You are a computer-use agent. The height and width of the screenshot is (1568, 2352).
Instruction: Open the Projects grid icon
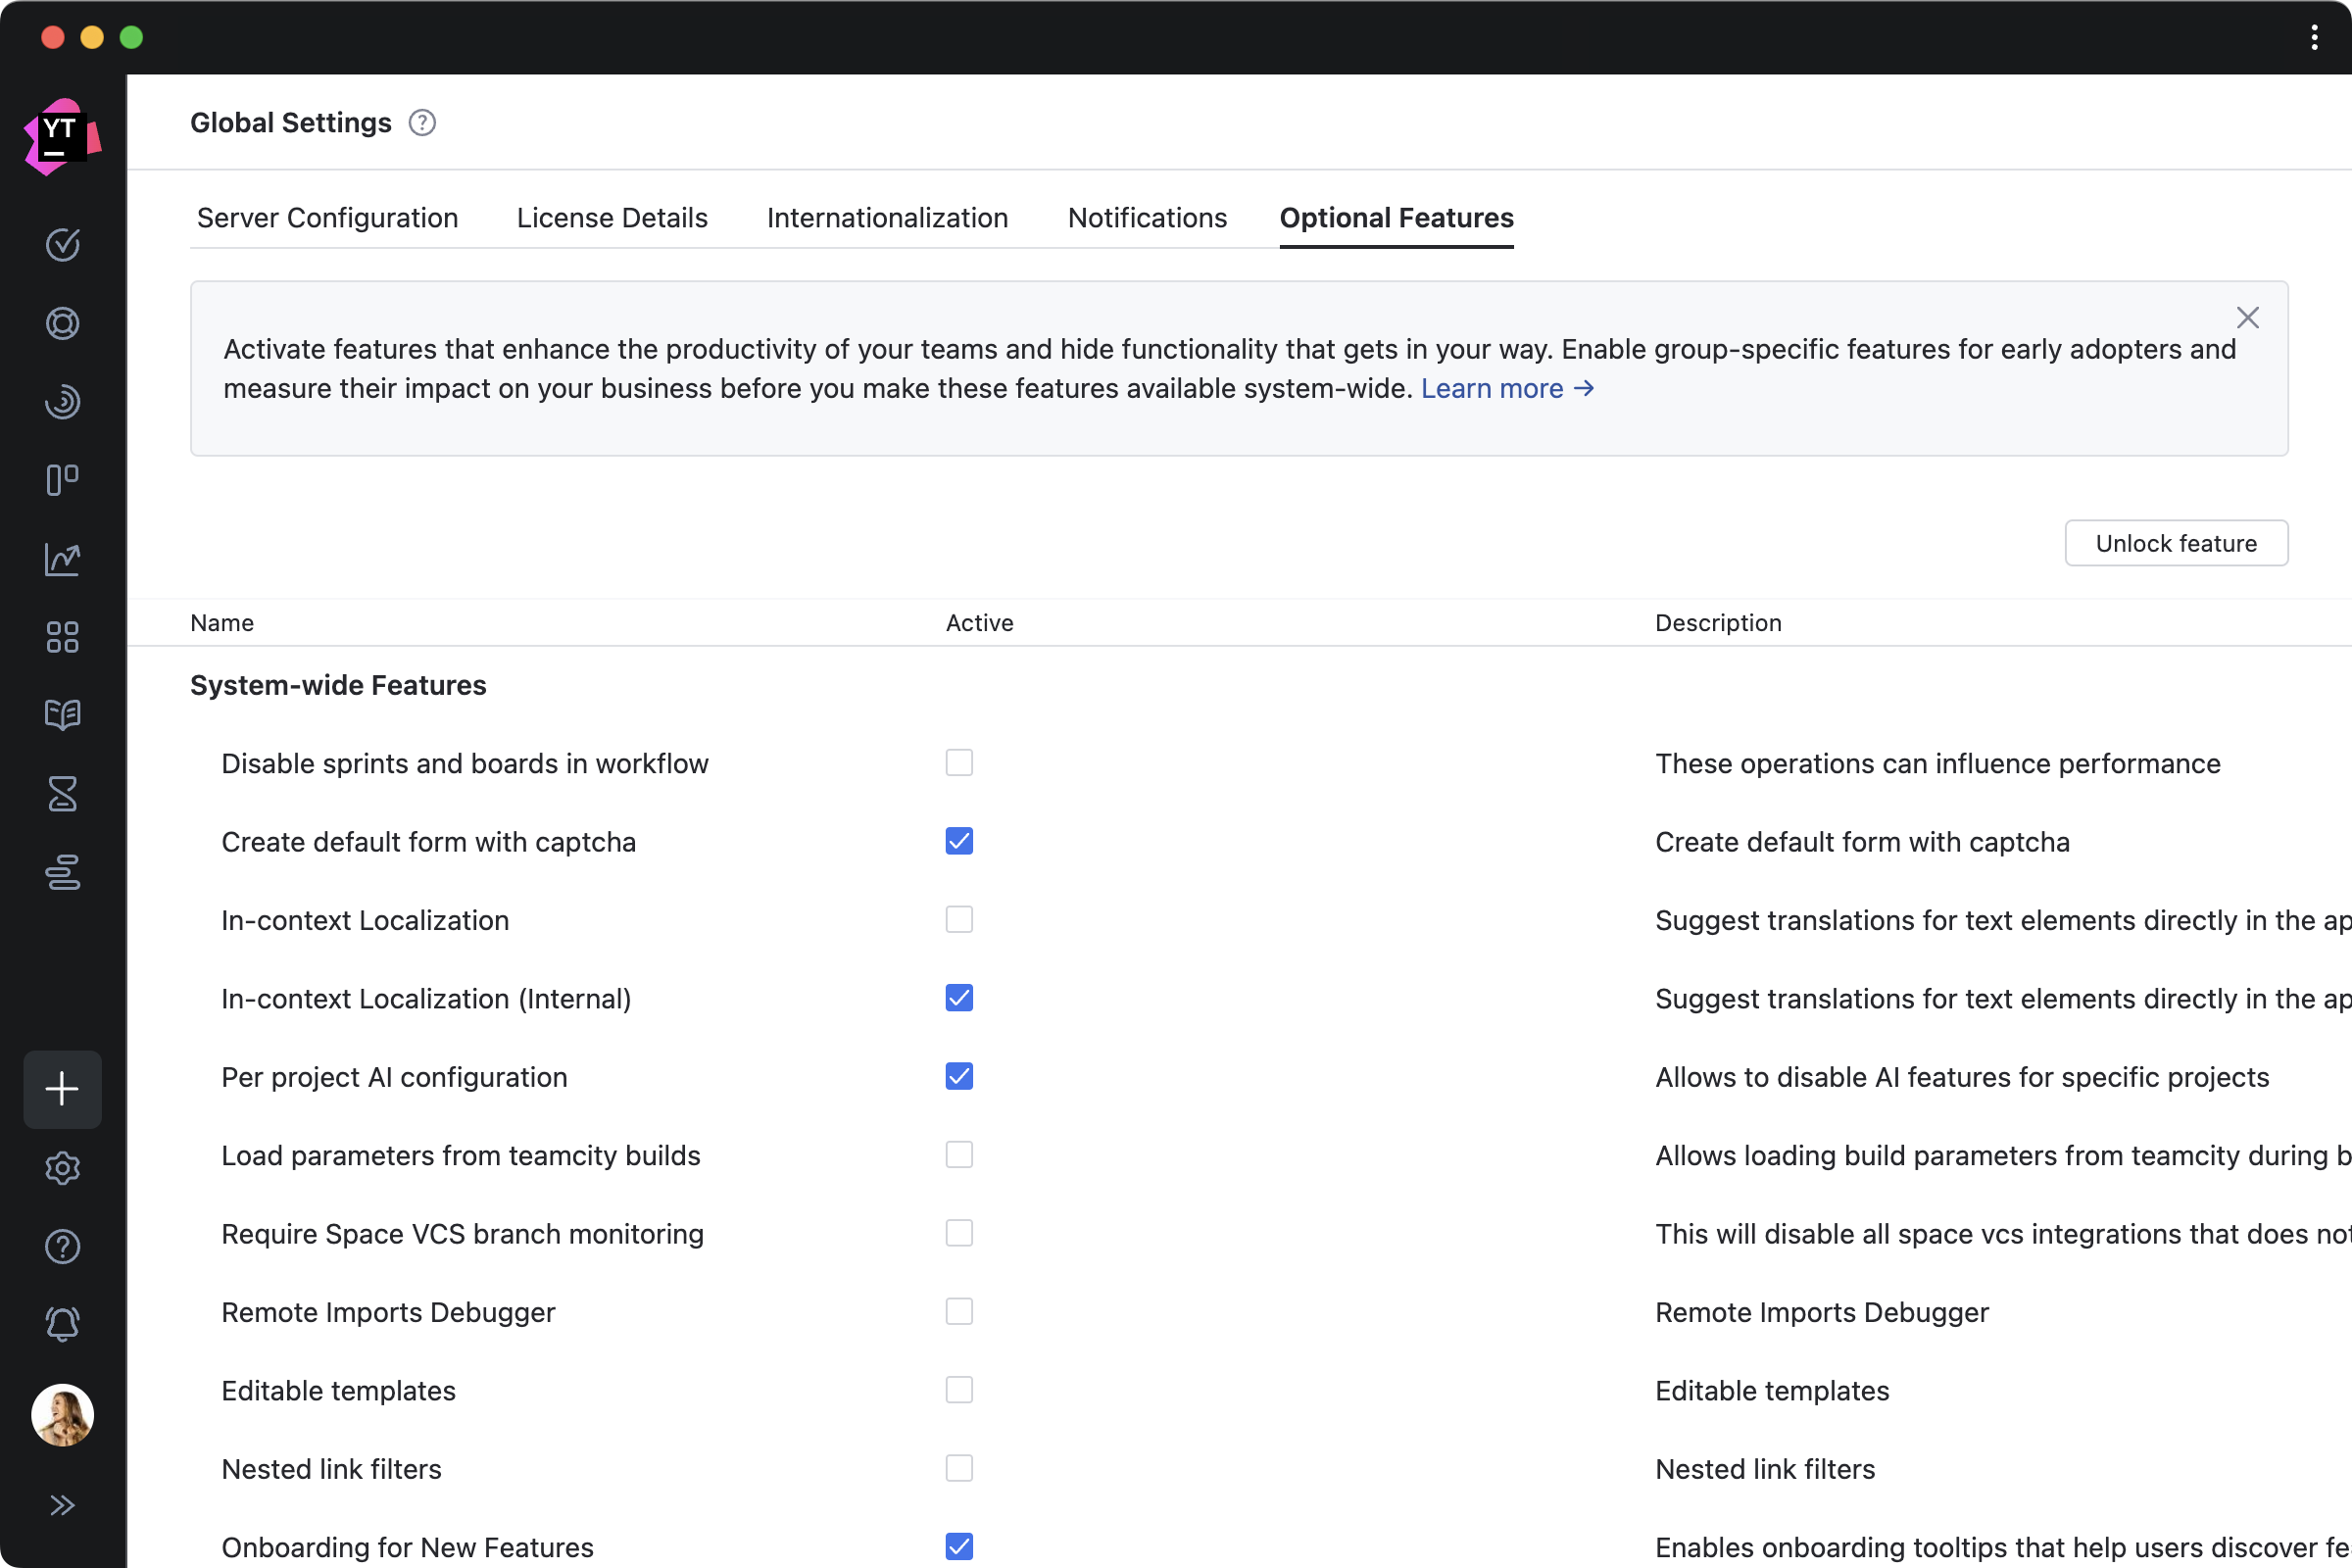click(x=63, y=637)
